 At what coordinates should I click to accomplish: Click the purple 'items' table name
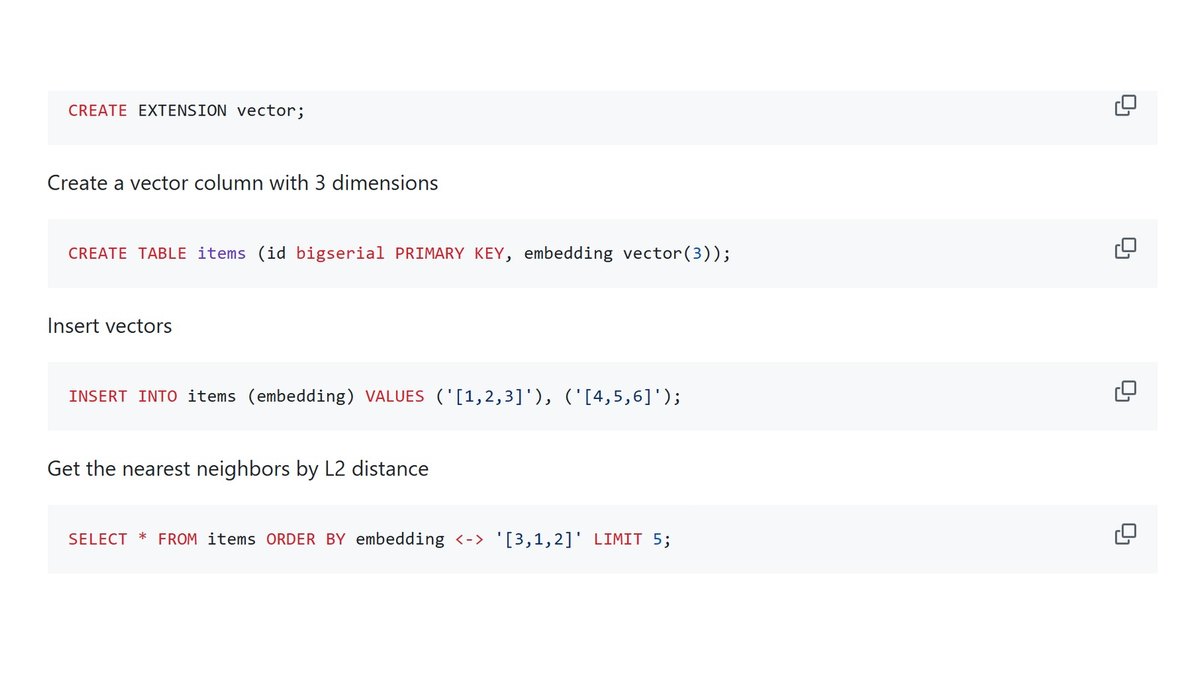tap(221, 253)
